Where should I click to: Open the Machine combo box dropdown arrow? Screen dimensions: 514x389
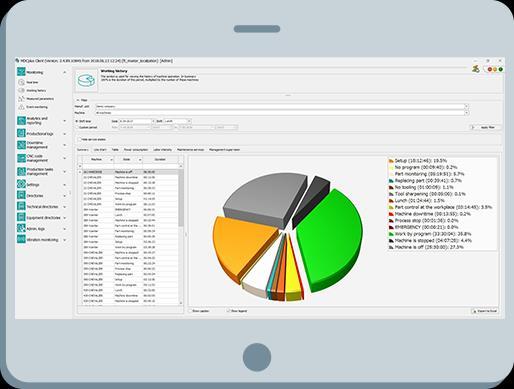click(x=466, y=113)
